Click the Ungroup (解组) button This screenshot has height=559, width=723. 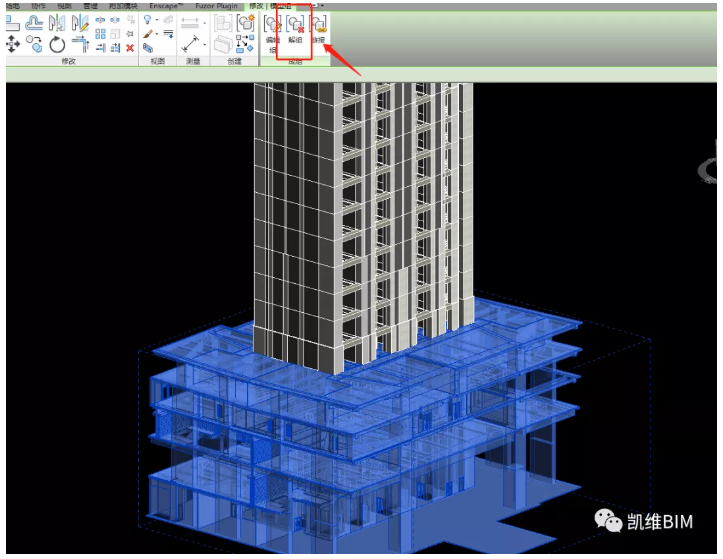click(295, 30)
